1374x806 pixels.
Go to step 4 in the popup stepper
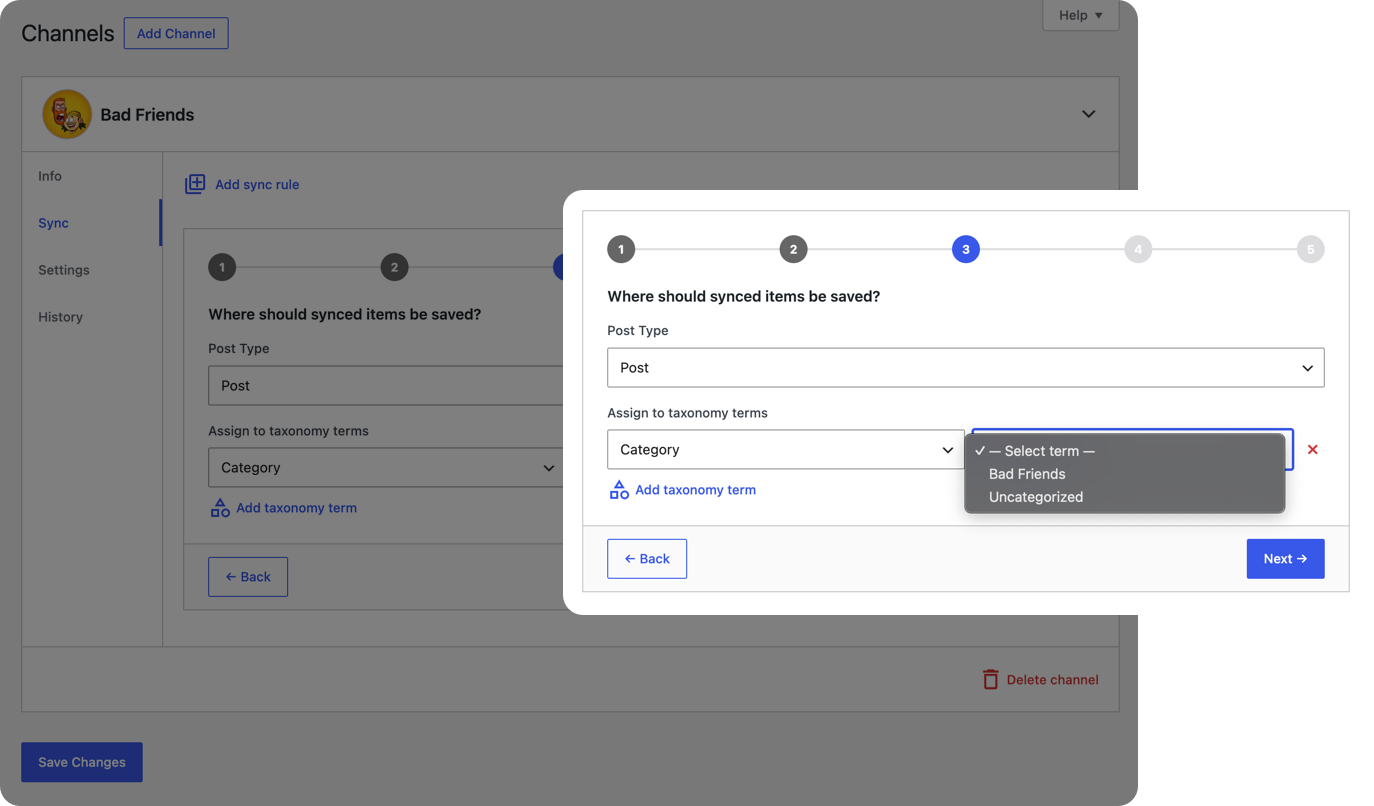[1138, 249]
